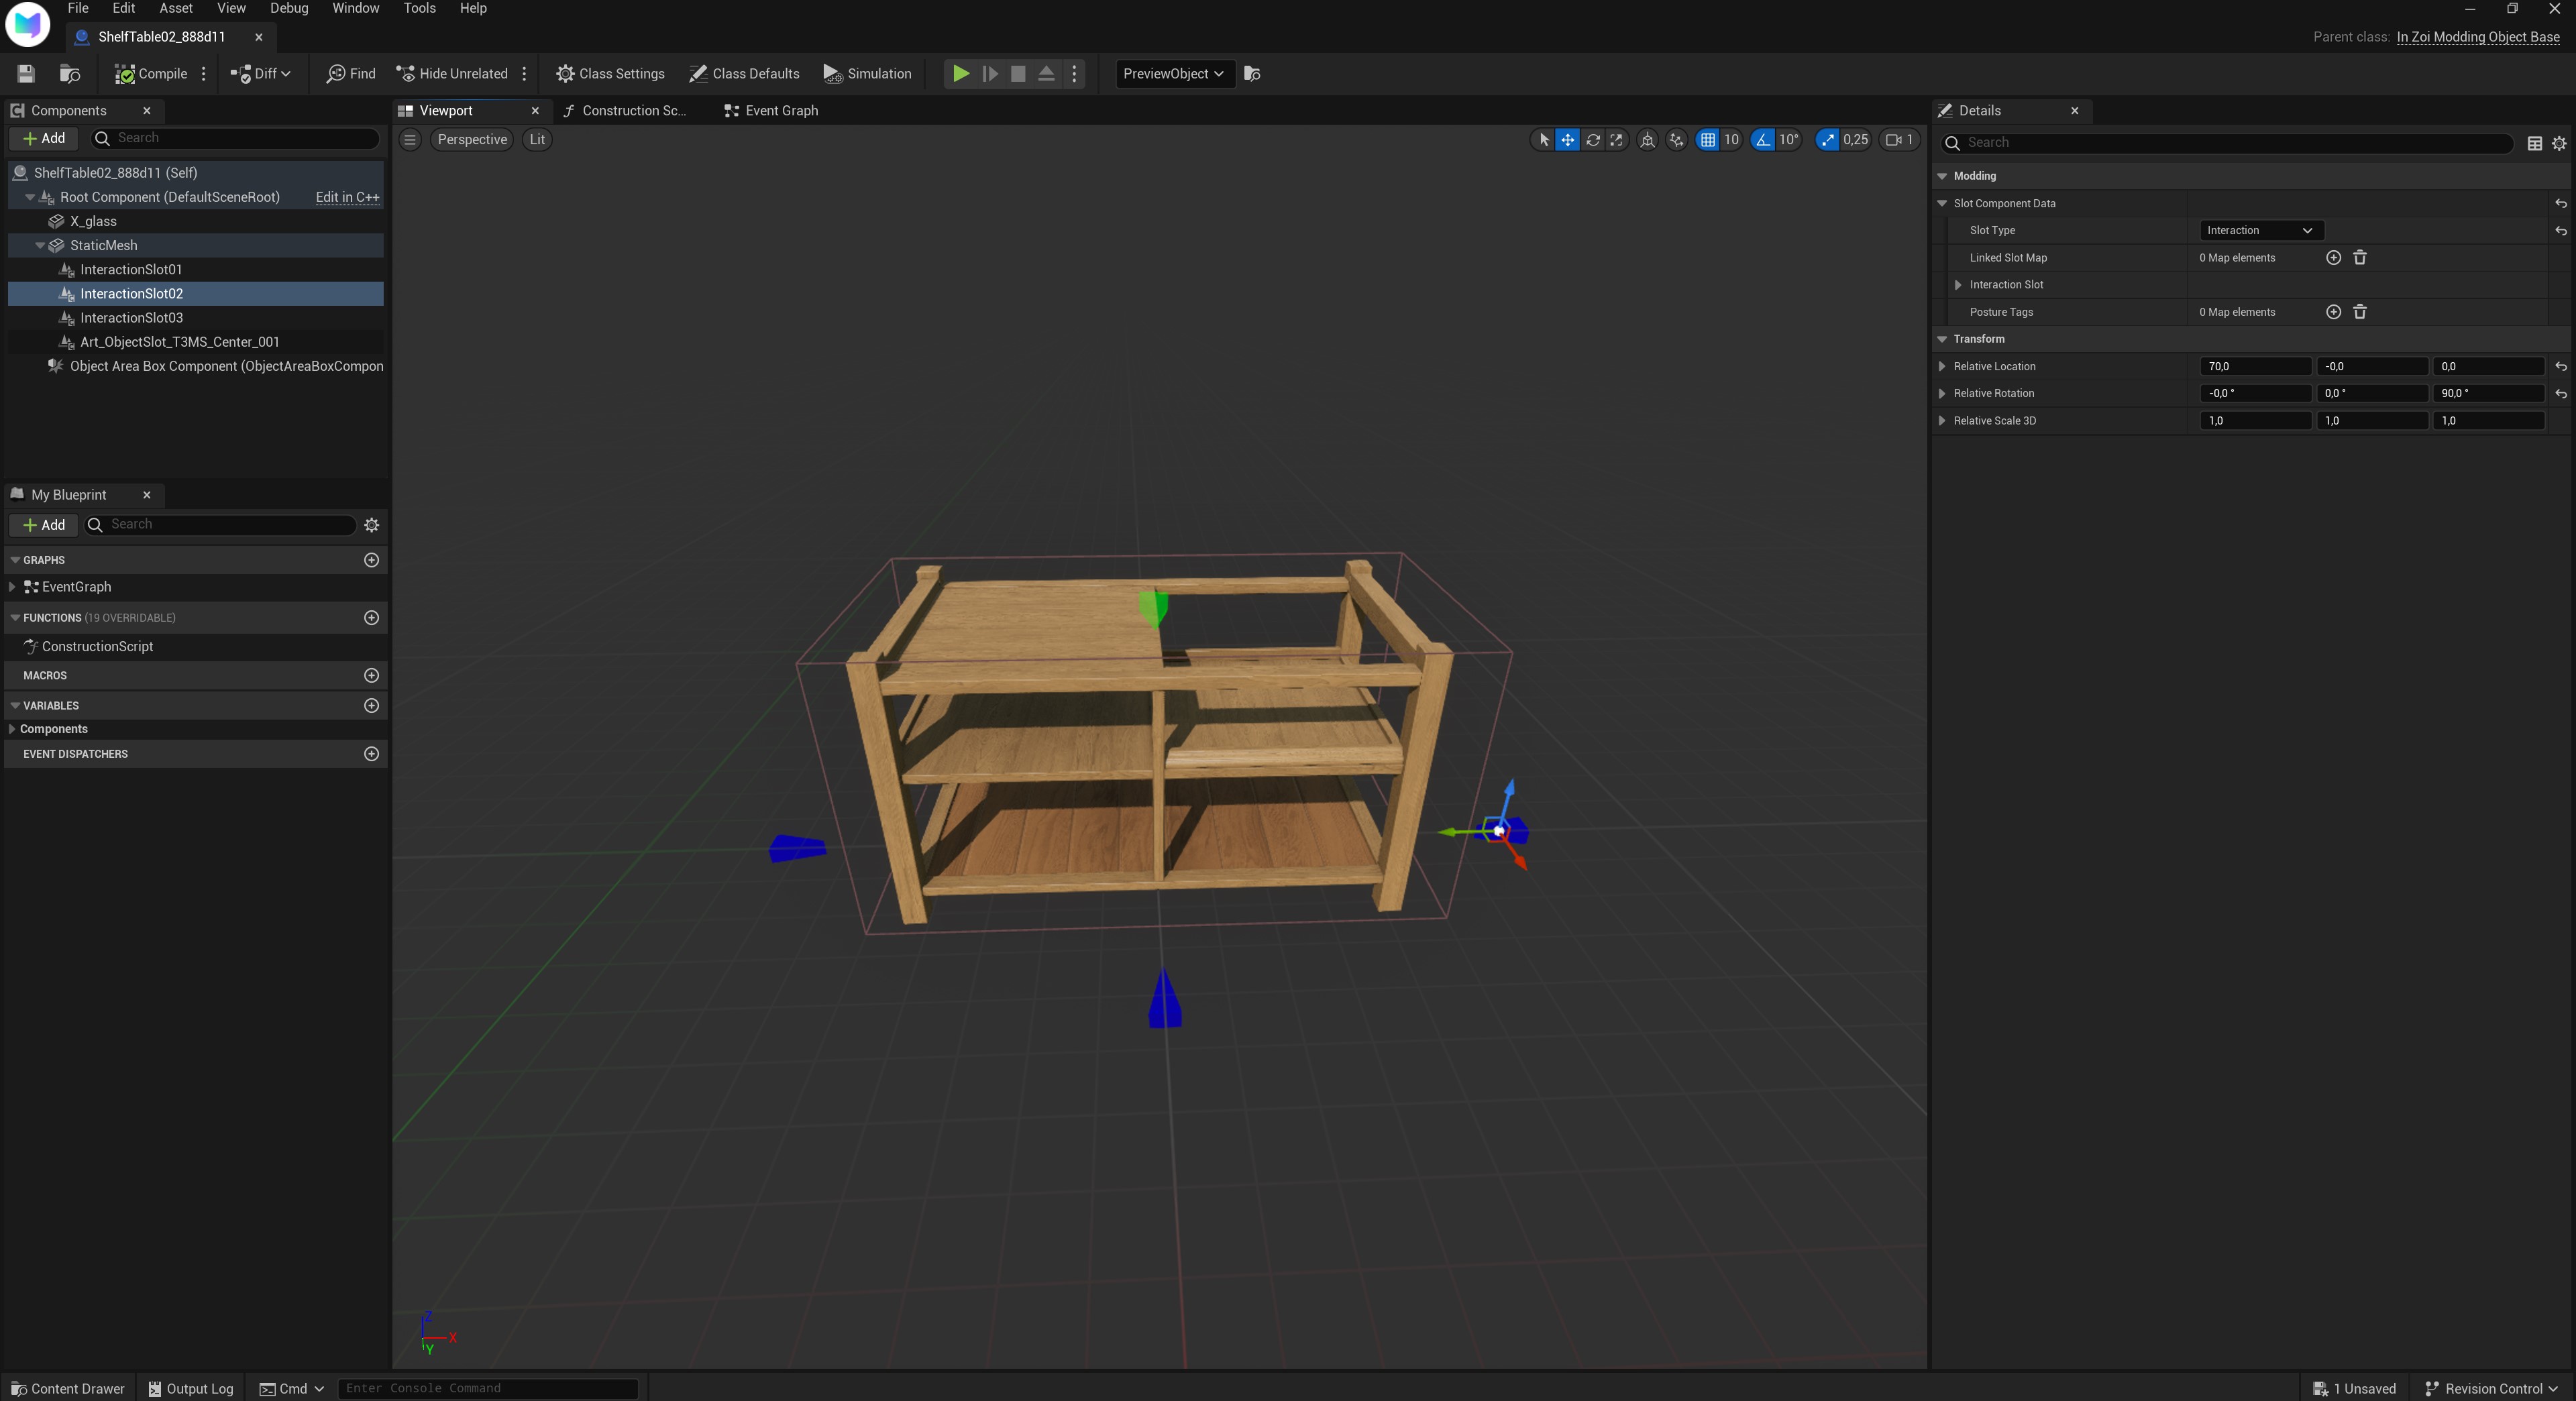2576x1401 pixels.
Task: Open ConstructionScript function
Action: [97, 646]
